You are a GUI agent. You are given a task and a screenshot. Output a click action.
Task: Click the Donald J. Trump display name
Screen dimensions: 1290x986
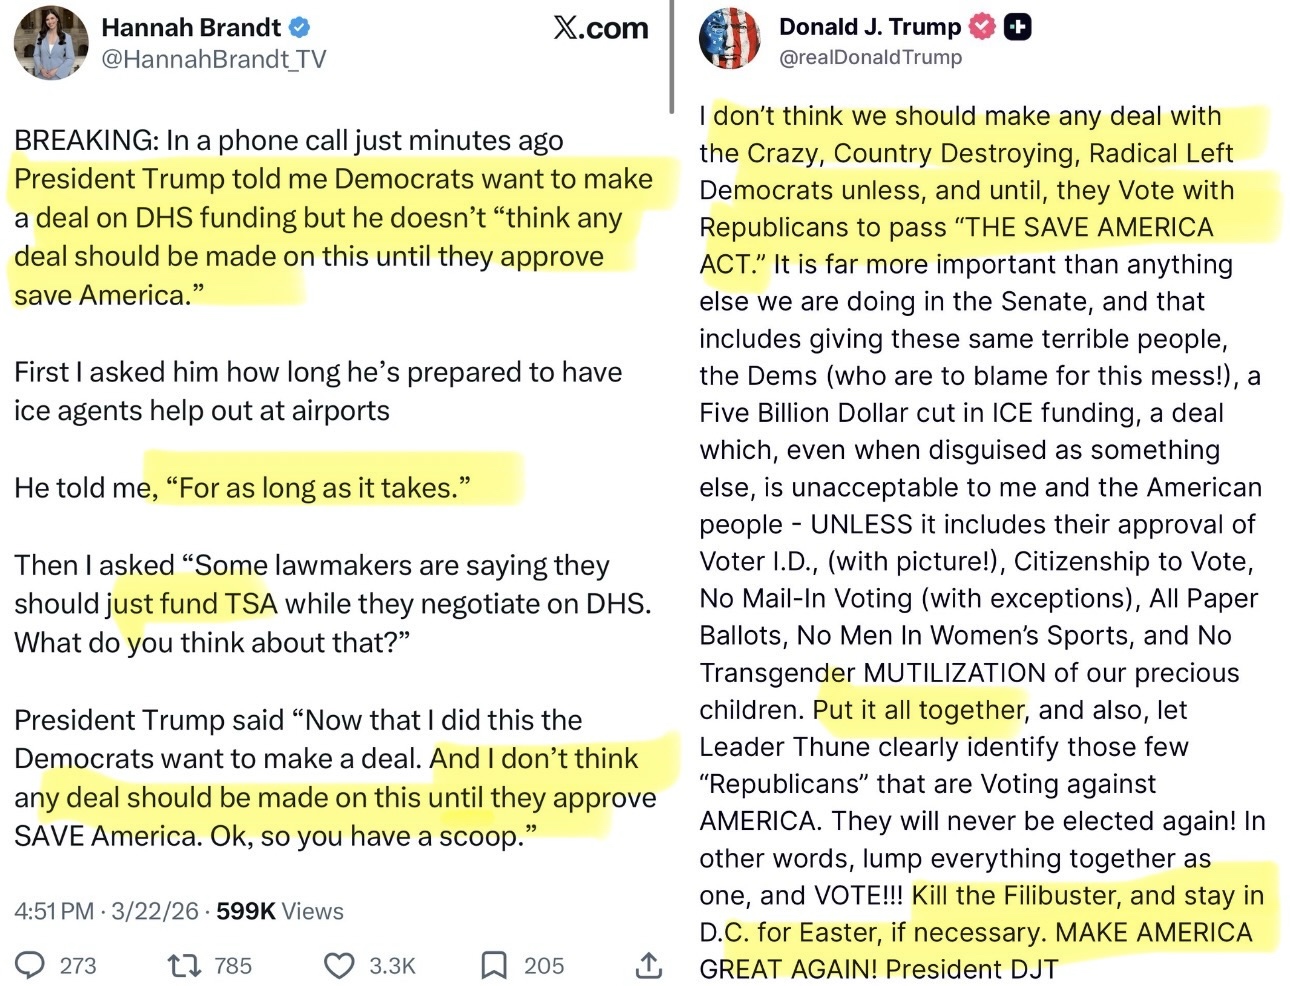coord(869,27)
